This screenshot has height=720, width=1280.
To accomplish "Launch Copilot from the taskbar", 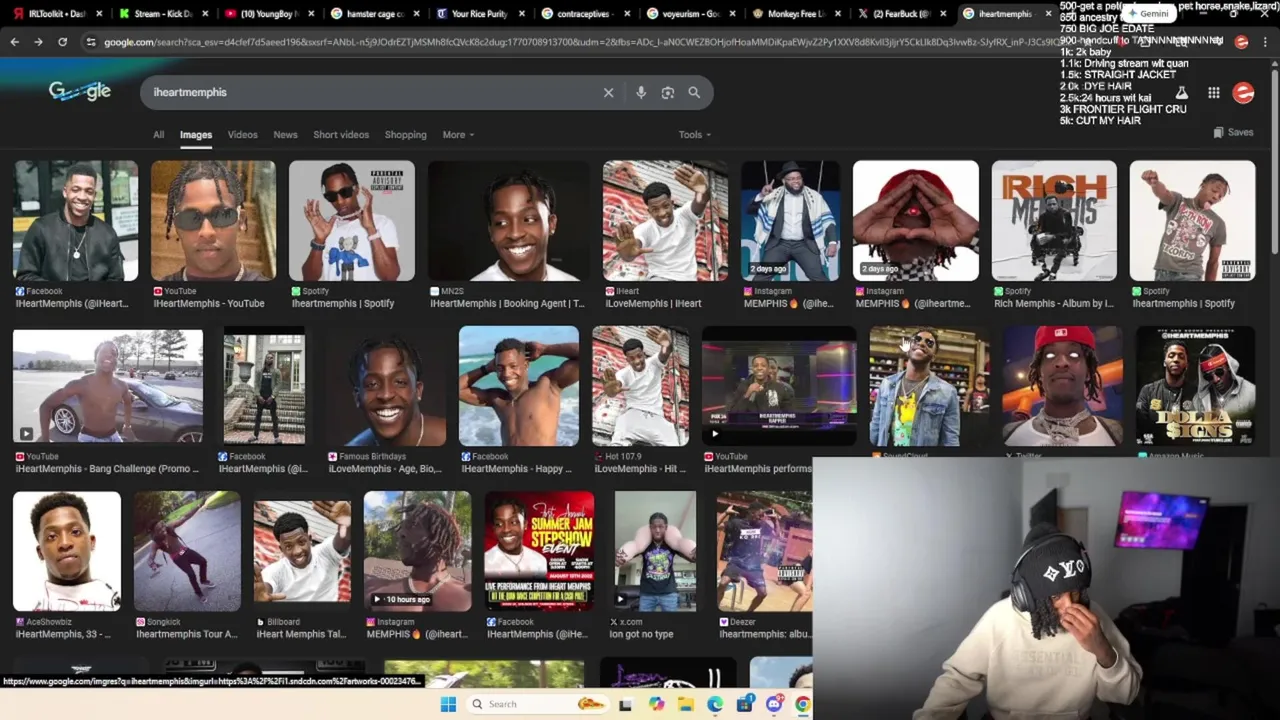I will (656, 704).
